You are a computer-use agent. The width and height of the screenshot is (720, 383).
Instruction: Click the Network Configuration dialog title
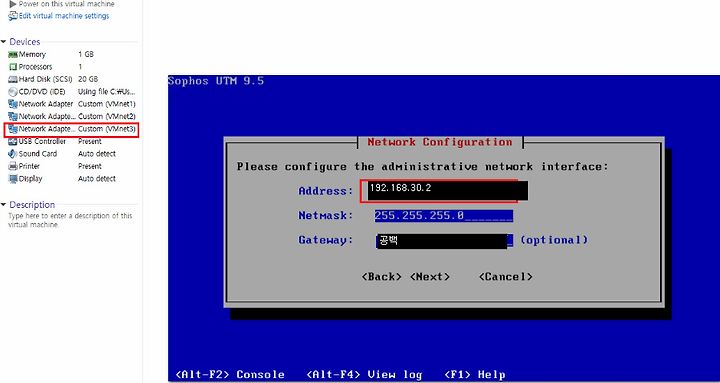pos(439,142)
